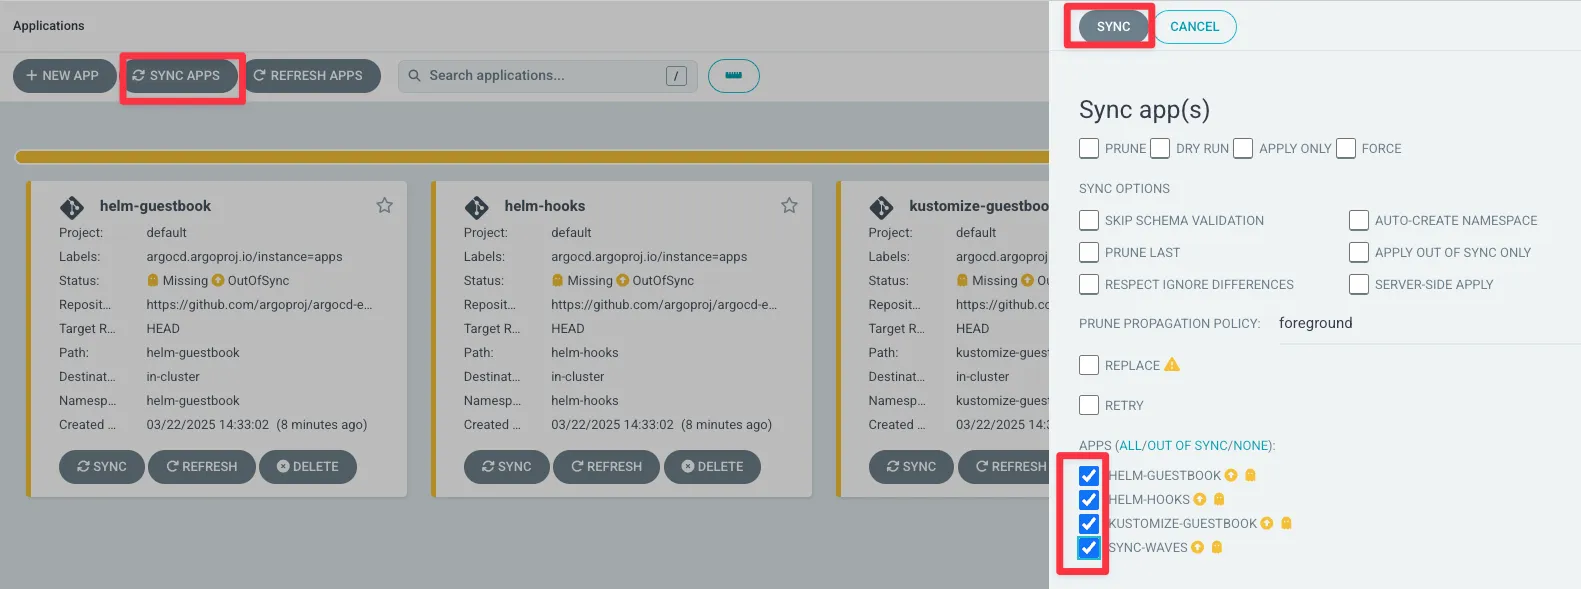Check the REPLACE option
Screen dimensions: 1581x589
coord(1089,365)
